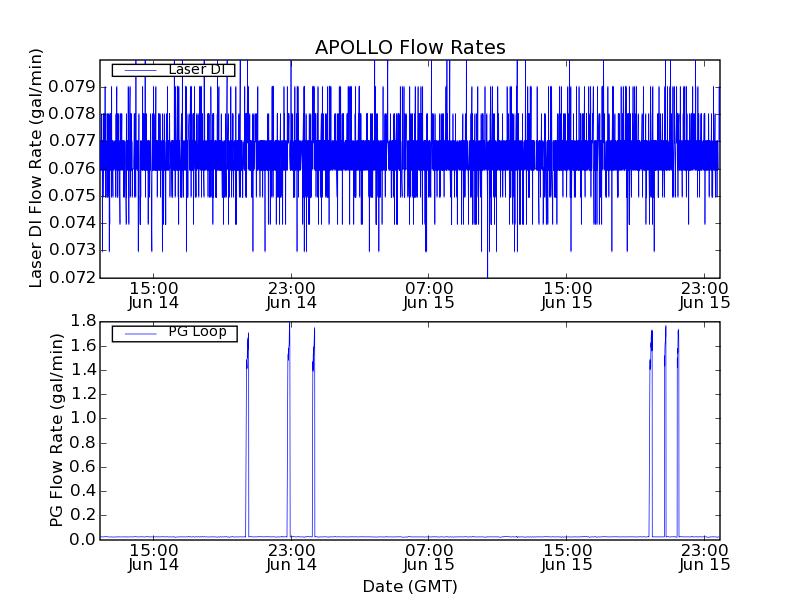Click the blue line sample in Laser DI legend

pos(141,70)
